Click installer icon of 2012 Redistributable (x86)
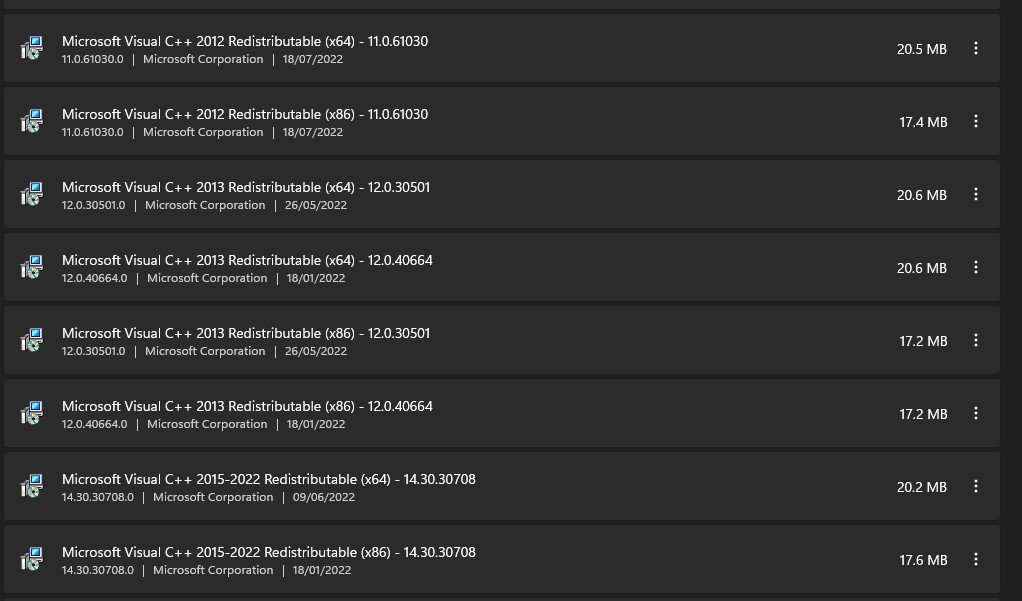 pos(31,121)
